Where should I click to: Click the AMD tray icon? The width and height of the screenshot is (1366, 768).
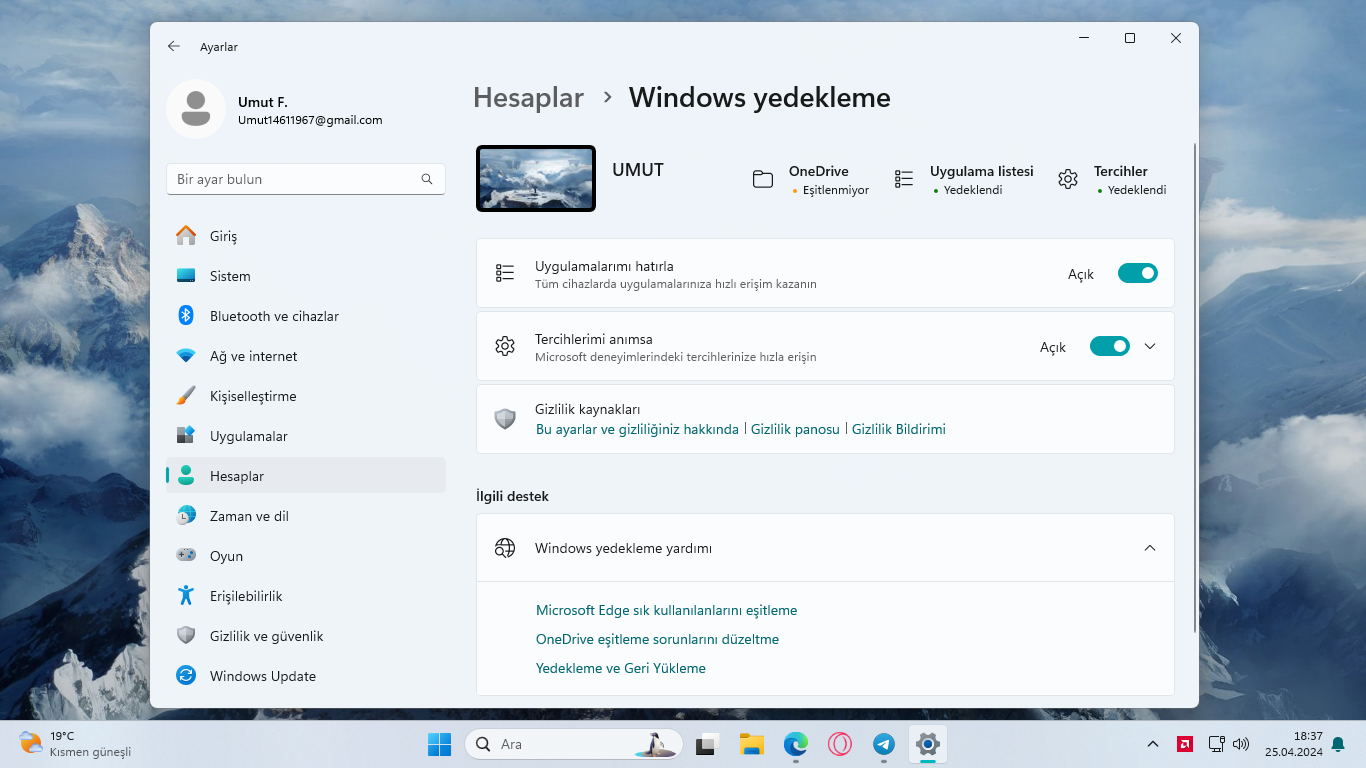coord(1185,744)
